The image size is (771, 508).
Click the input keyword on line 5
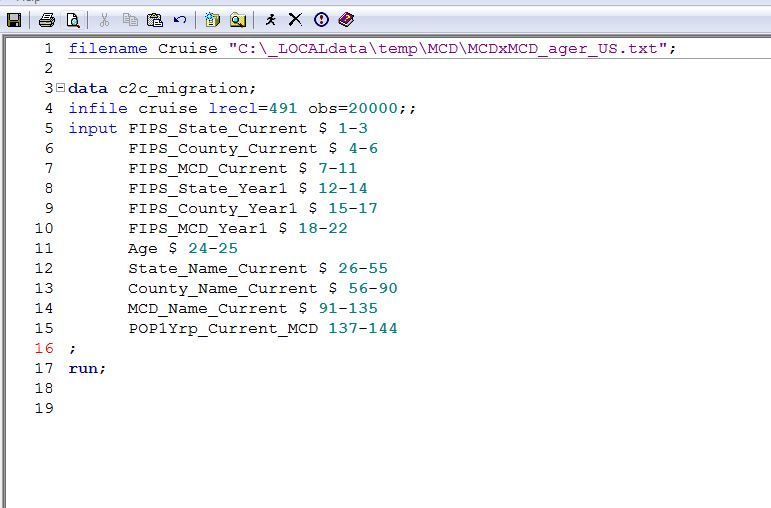pyautogui.click(x=93, y=128)
